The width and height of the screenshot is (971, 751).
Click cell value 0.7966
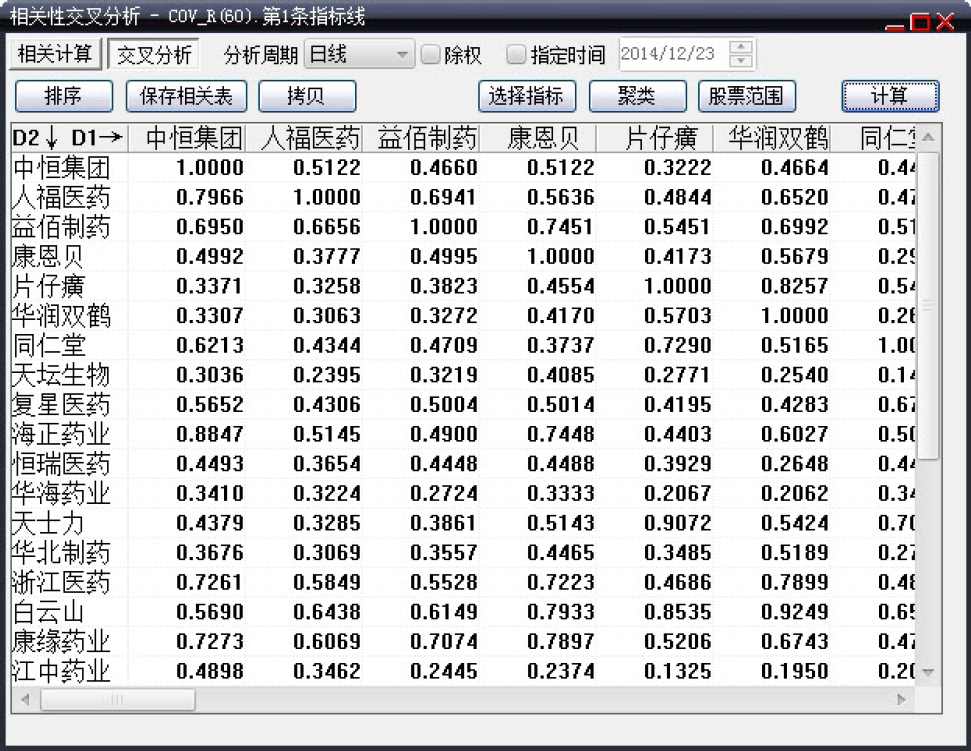(x=210, y=198)
